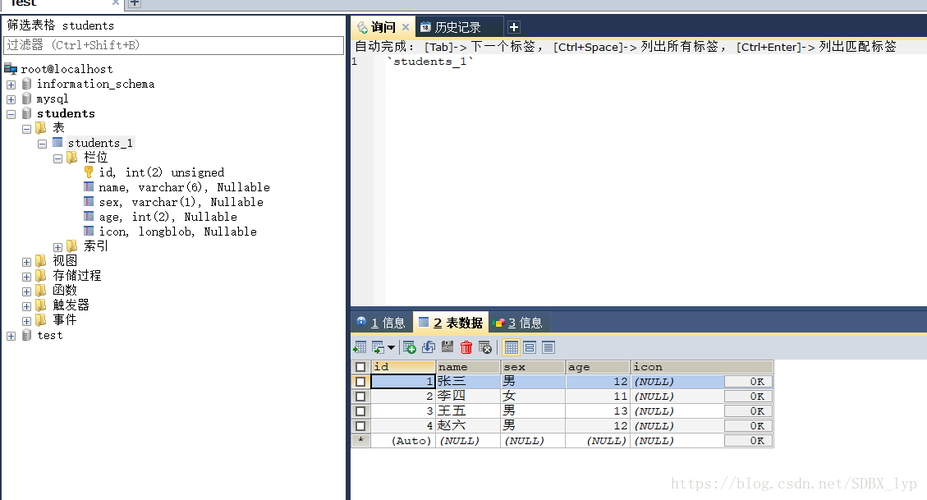Click the test database icon
Image resolution: width=927 pixels, height=500 pixels.
point(27,335)
